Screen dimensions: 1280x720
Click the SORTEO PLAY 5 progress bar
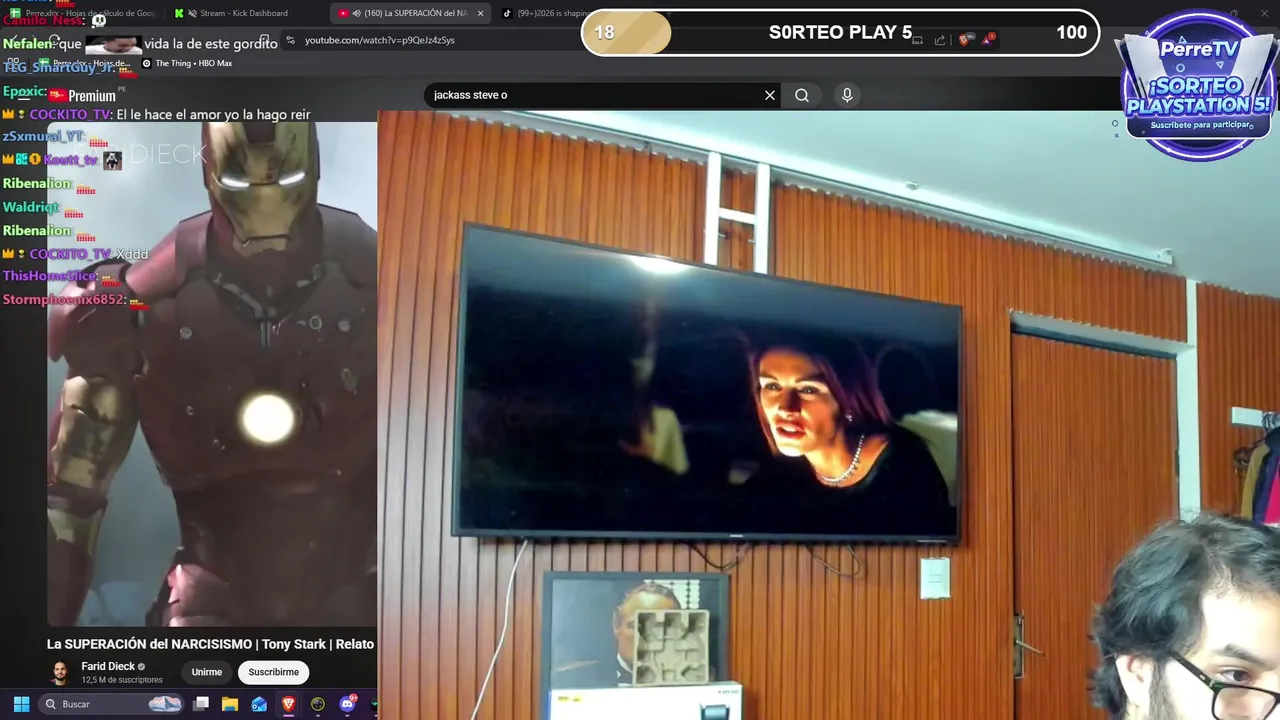coord(840,32)
